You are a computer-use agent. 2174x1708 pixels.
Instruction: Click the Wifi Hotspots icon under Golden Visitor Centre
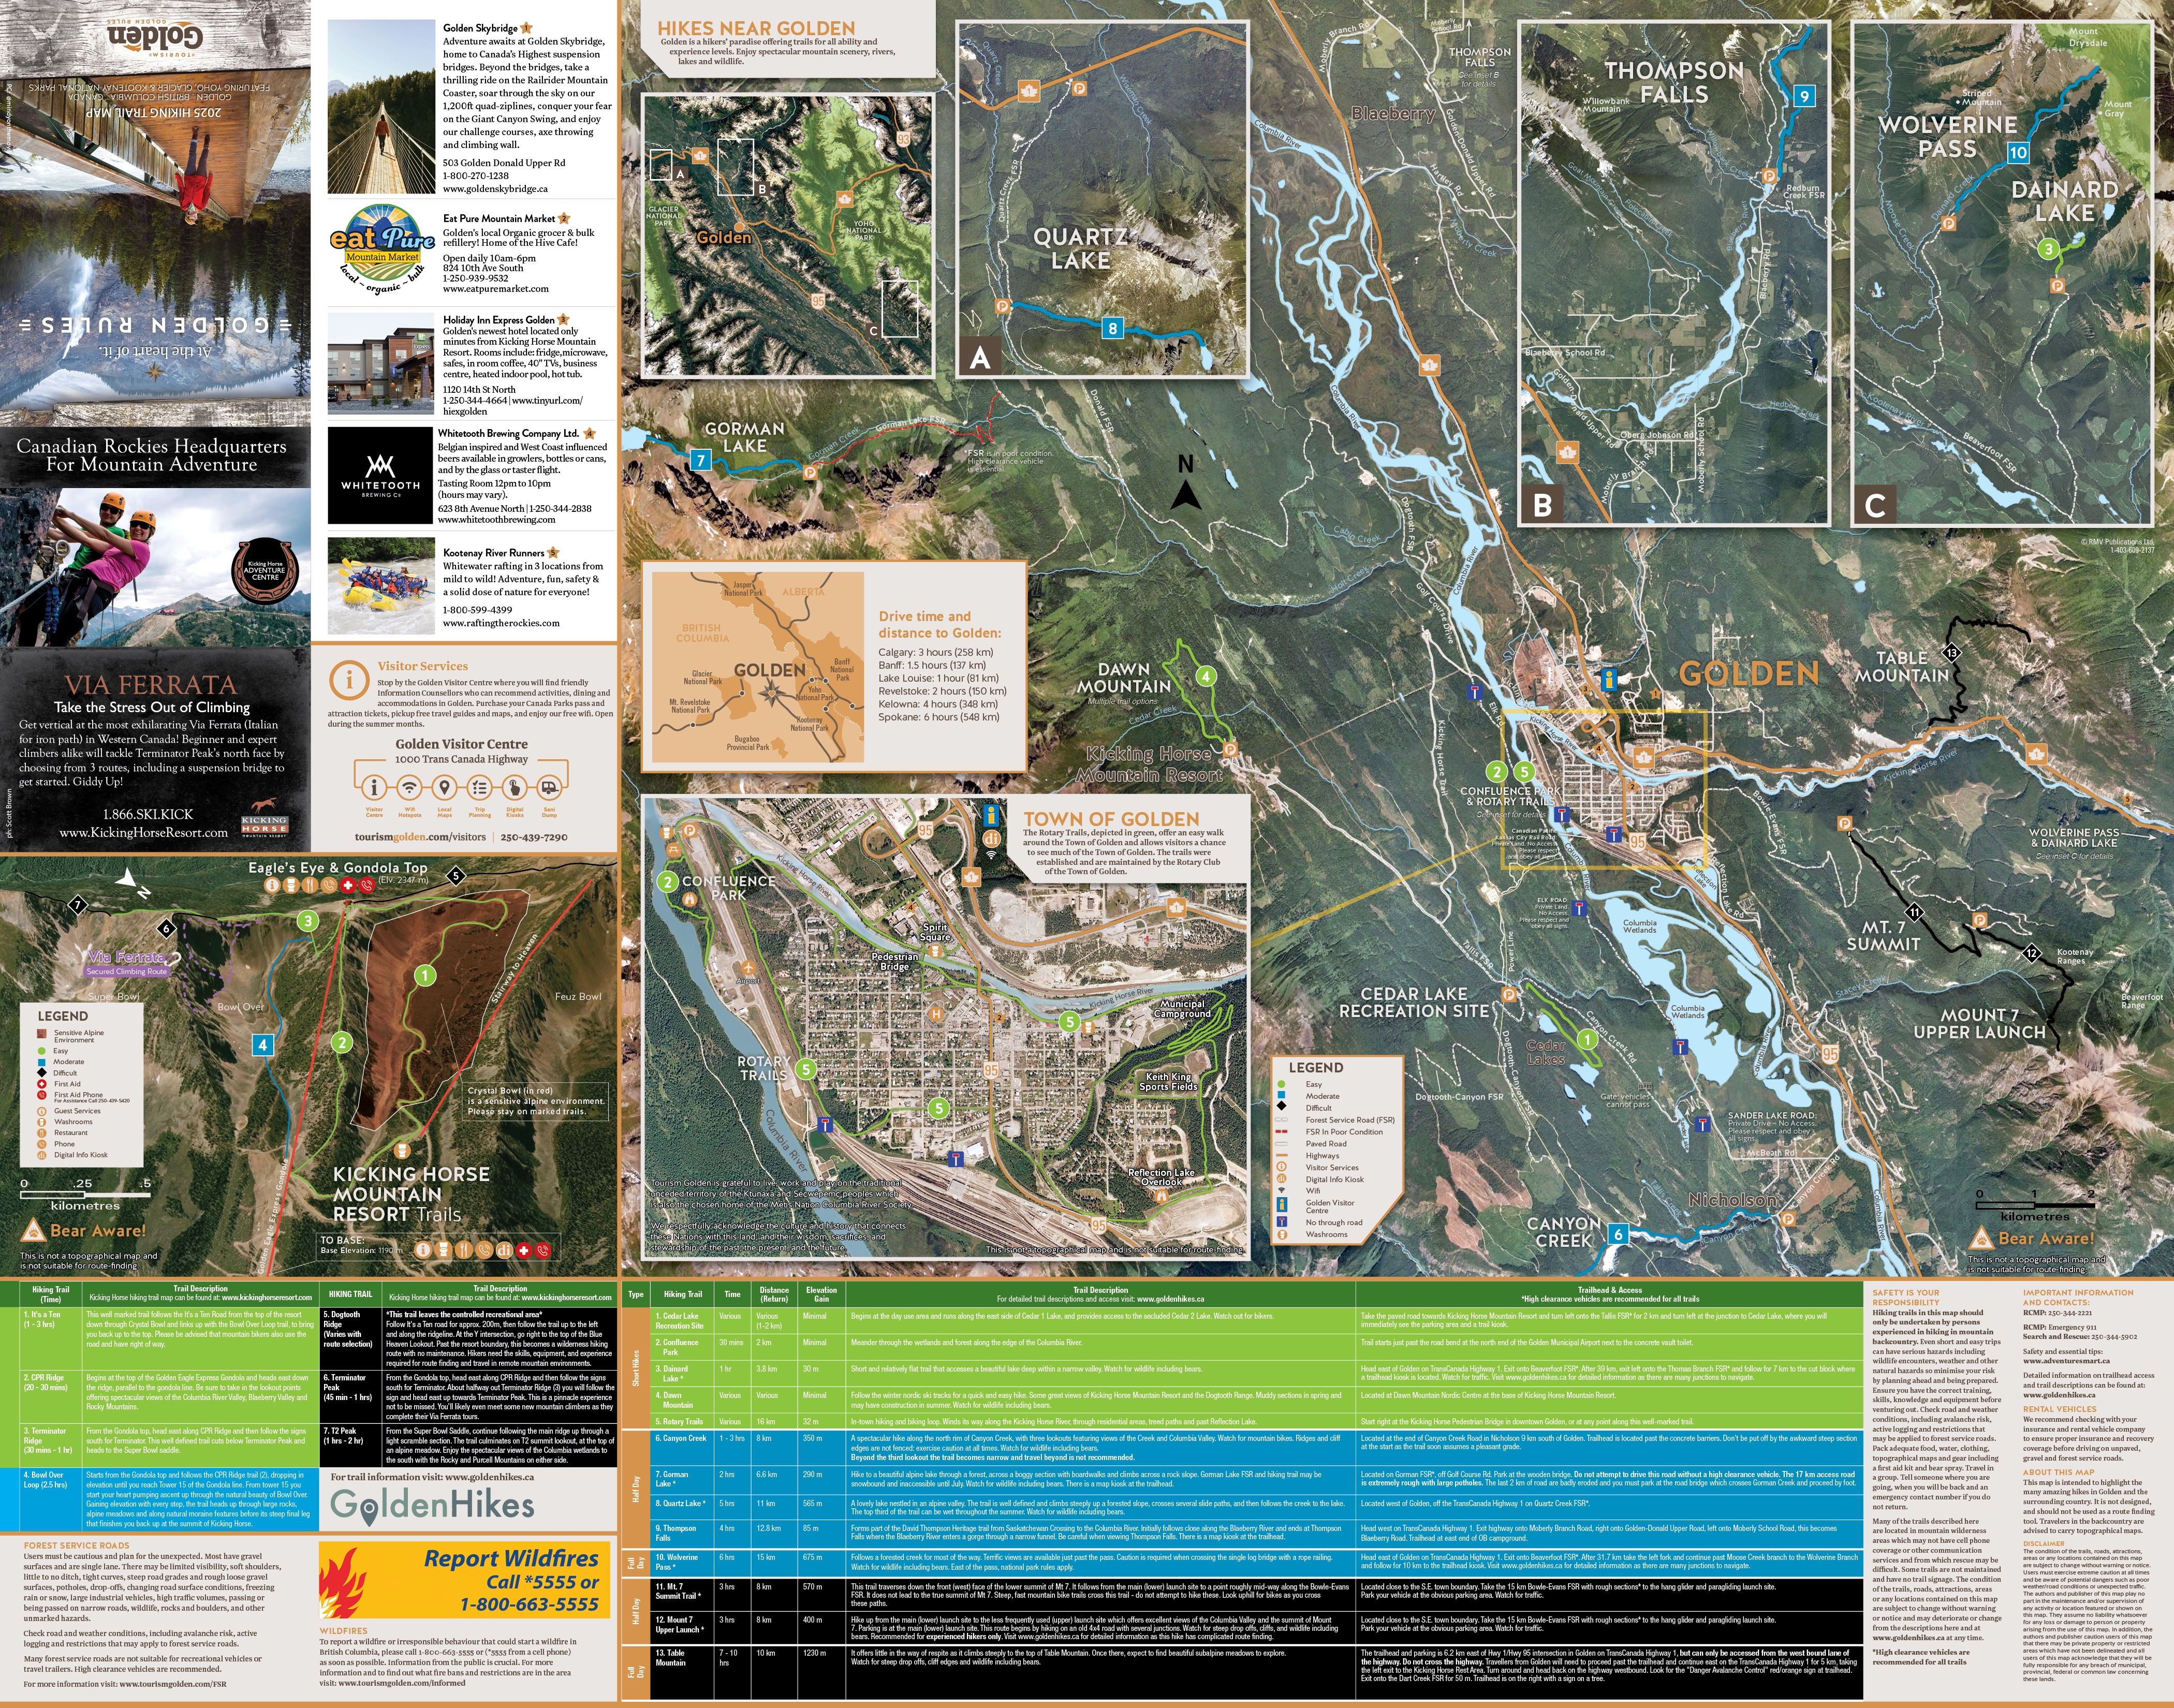point(409,787)
